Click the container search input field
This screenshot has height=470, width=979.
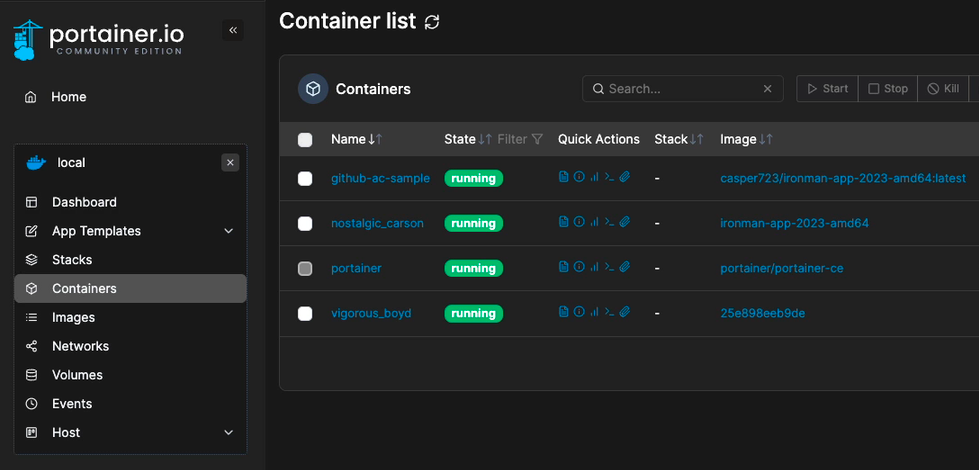680,89
